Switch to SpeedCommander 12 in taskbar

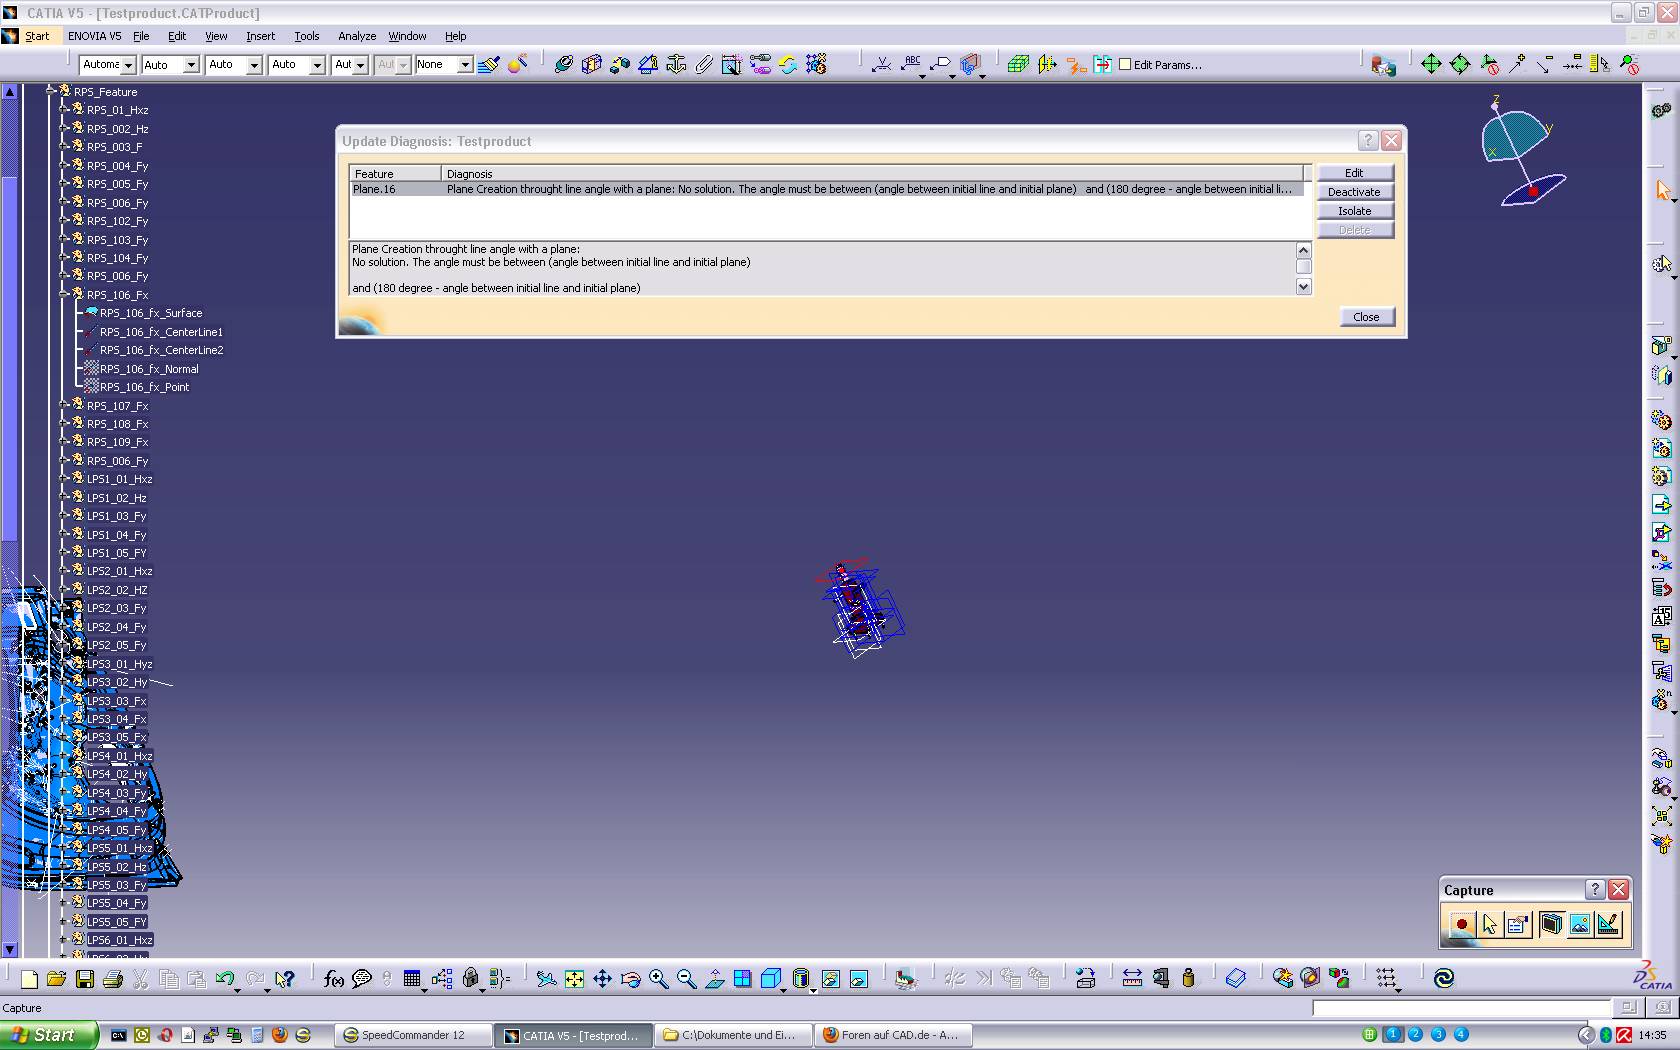point(412,1035)
